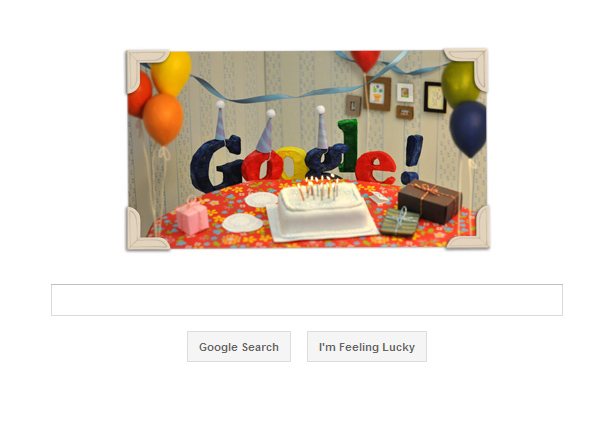The width and height of the screenshot is (616, 425).
Task: Click the green letter l in the doodle
Action: click(x=348, y=145)
